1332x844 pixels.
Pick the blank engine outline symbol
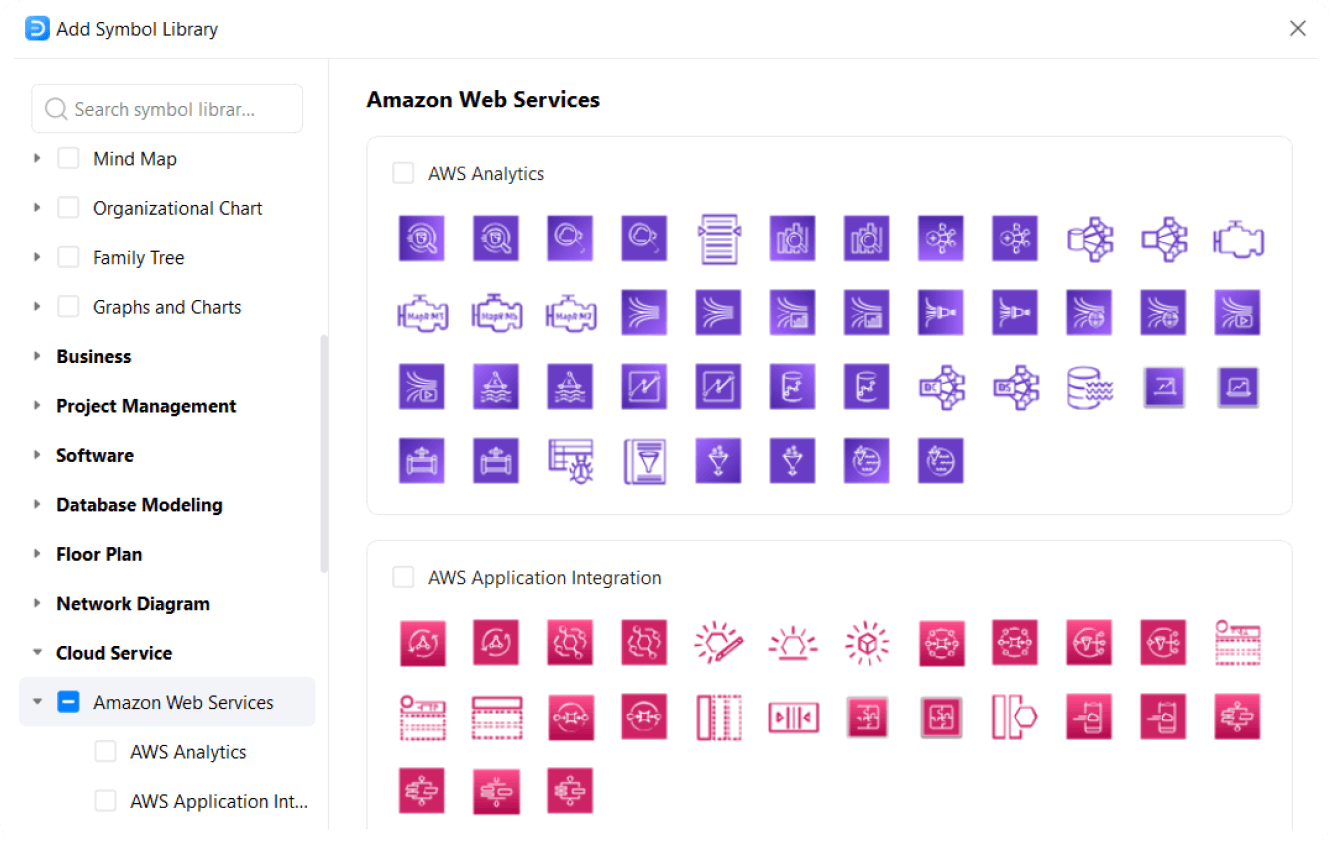pyautogui.click(x=1239, y=239)
